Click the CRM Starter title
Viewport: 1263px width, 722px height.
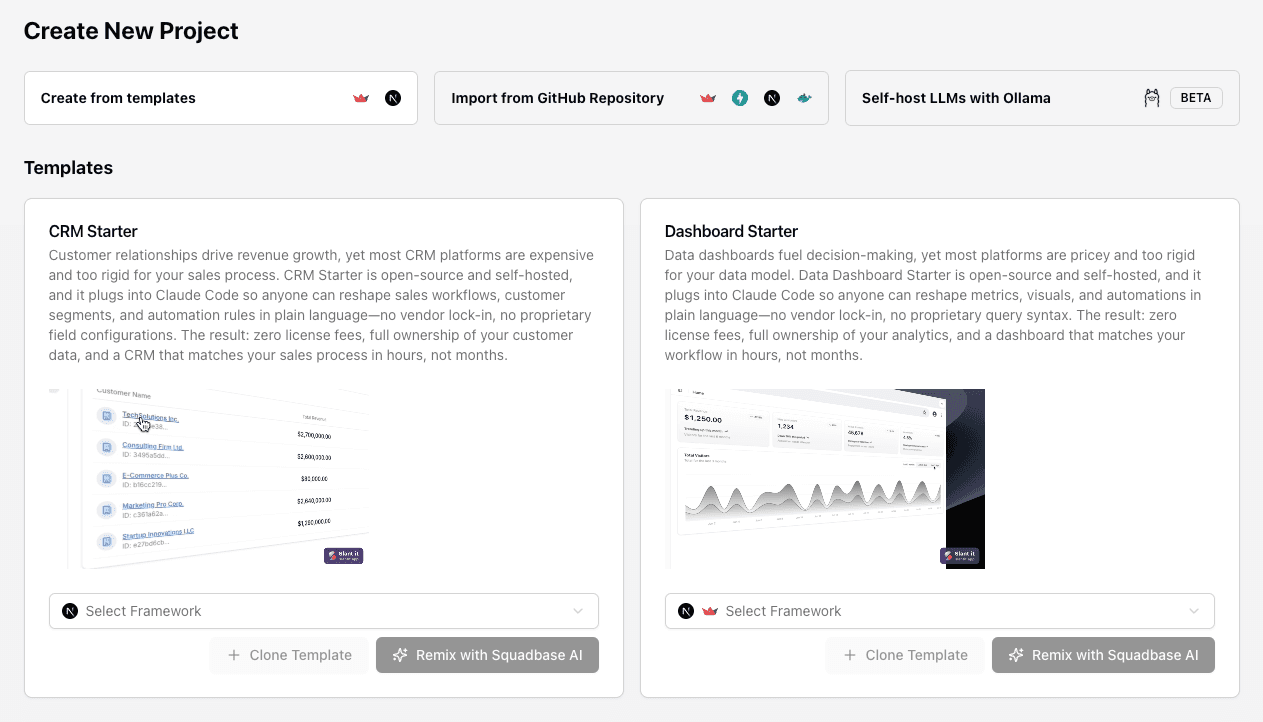(93, 231)
